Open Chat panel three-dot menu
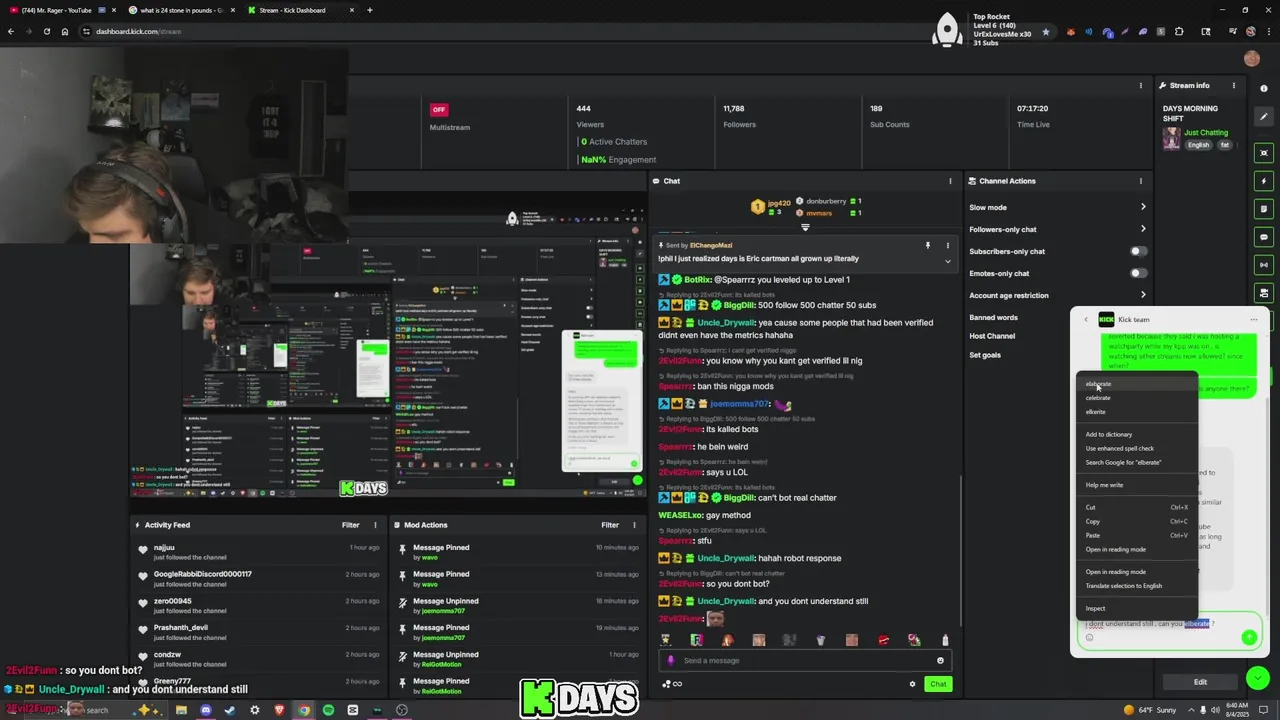Viewport: 1280px width, 720px height. (950, 181)
